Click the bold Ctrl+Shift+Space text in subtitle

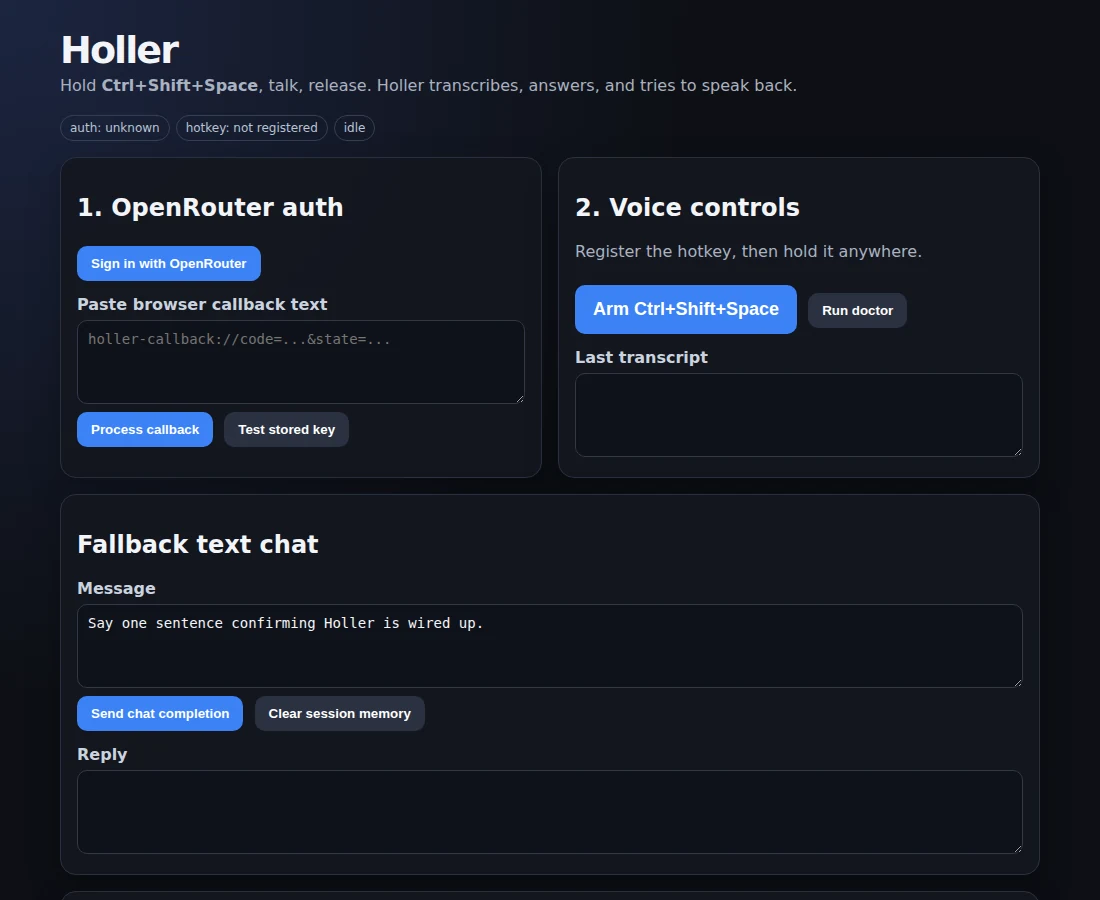coord(180,86)
